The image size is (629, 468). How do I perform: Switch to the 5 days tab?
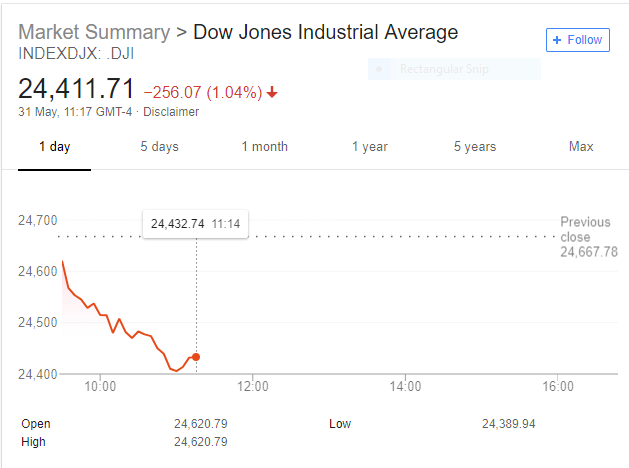pyautogui.click(x=159, y=147)
